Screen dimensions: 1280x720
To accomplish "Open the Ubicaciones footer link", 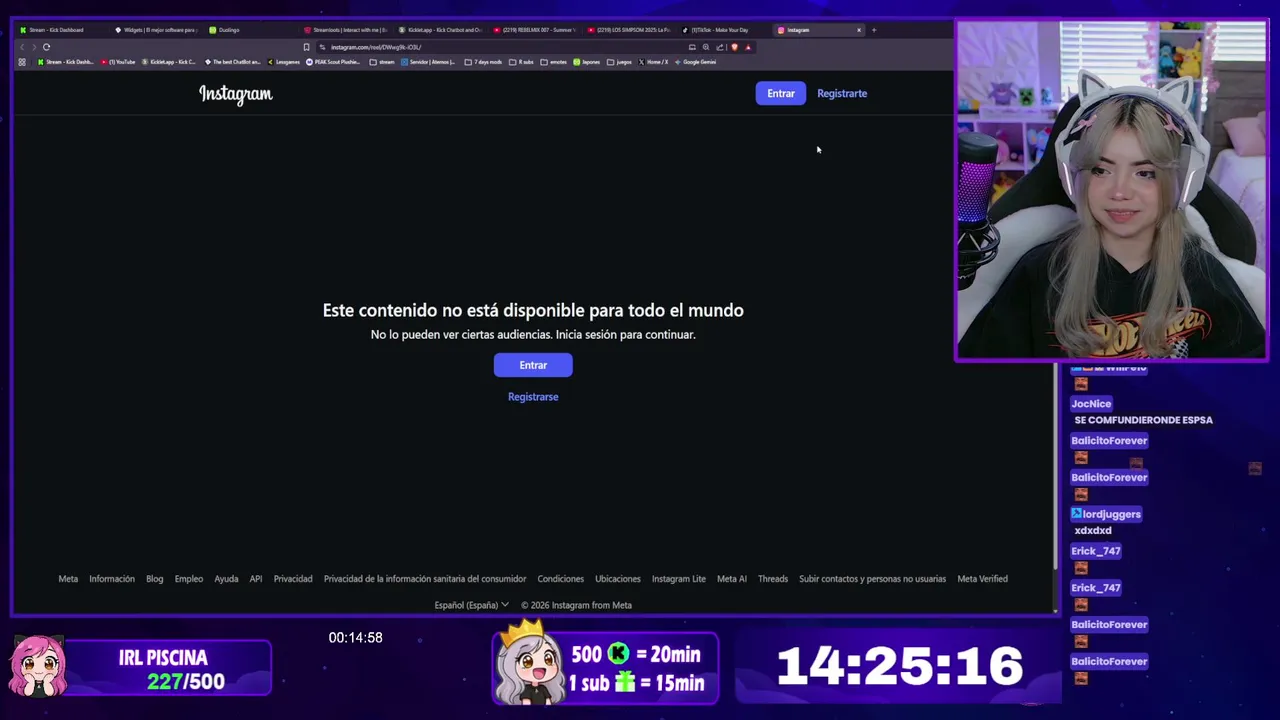I will click(618, 579).
